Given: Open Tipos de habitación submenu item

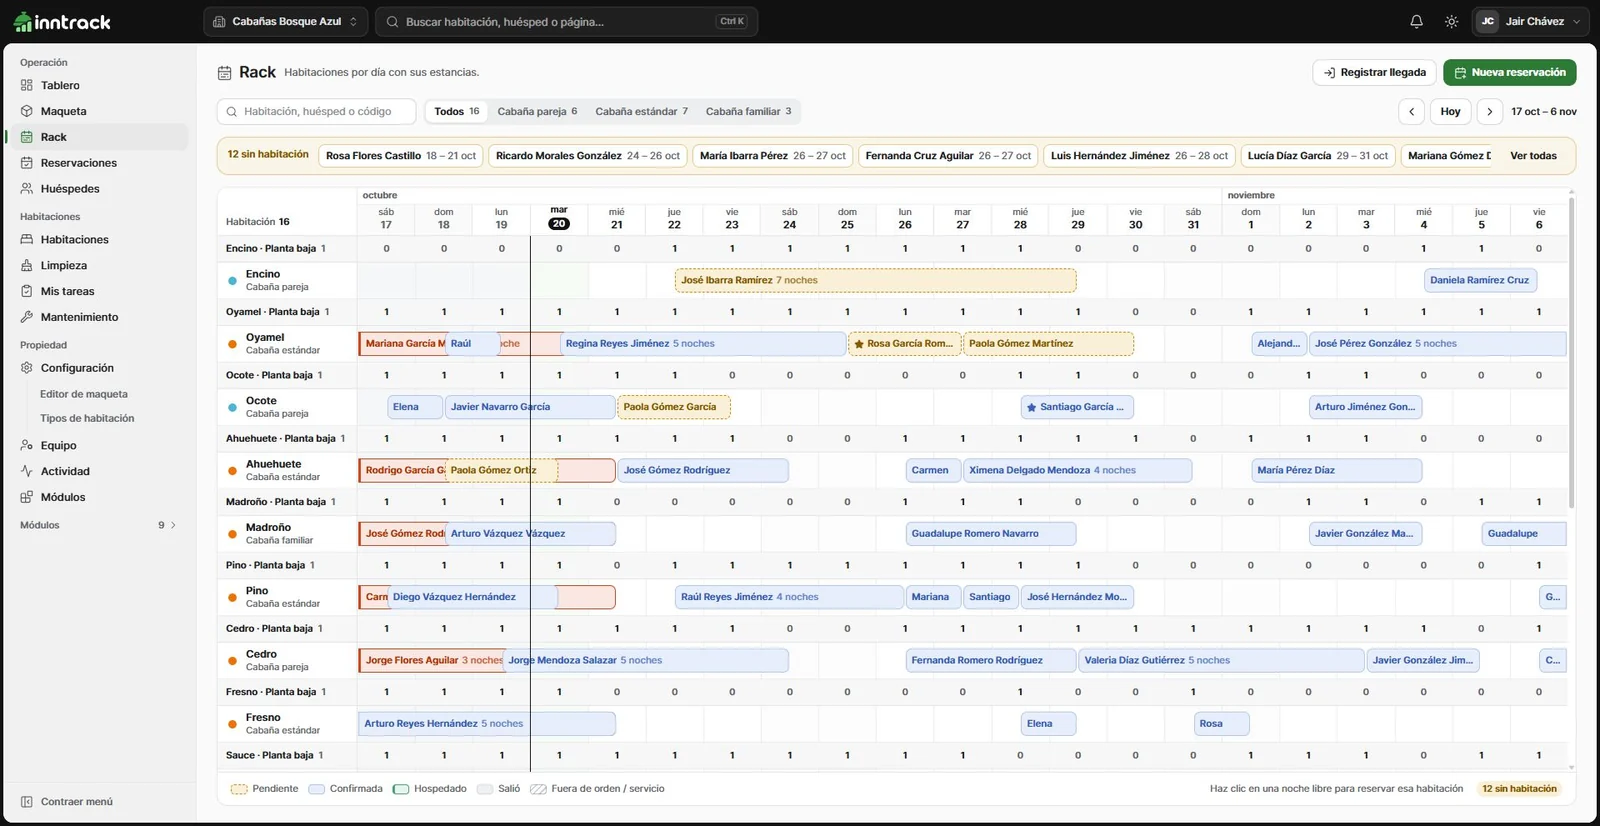Looking at the screenshot, I should pos(87,418).
